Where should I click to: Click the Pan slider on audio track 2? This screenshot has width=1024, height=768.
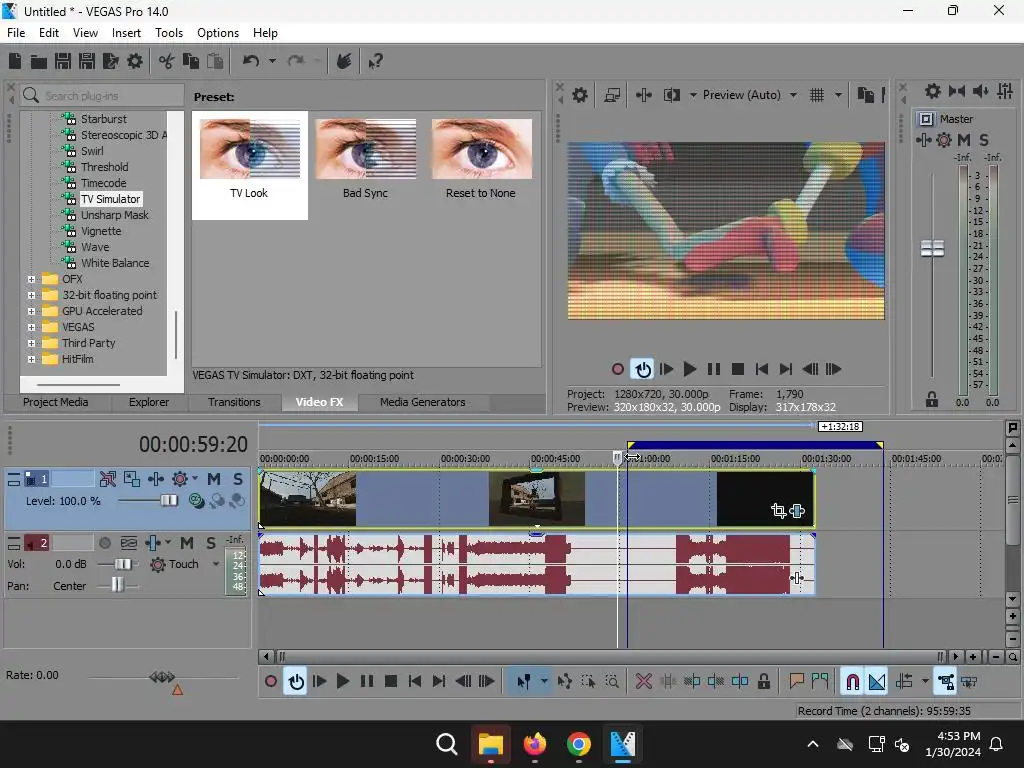117,585
